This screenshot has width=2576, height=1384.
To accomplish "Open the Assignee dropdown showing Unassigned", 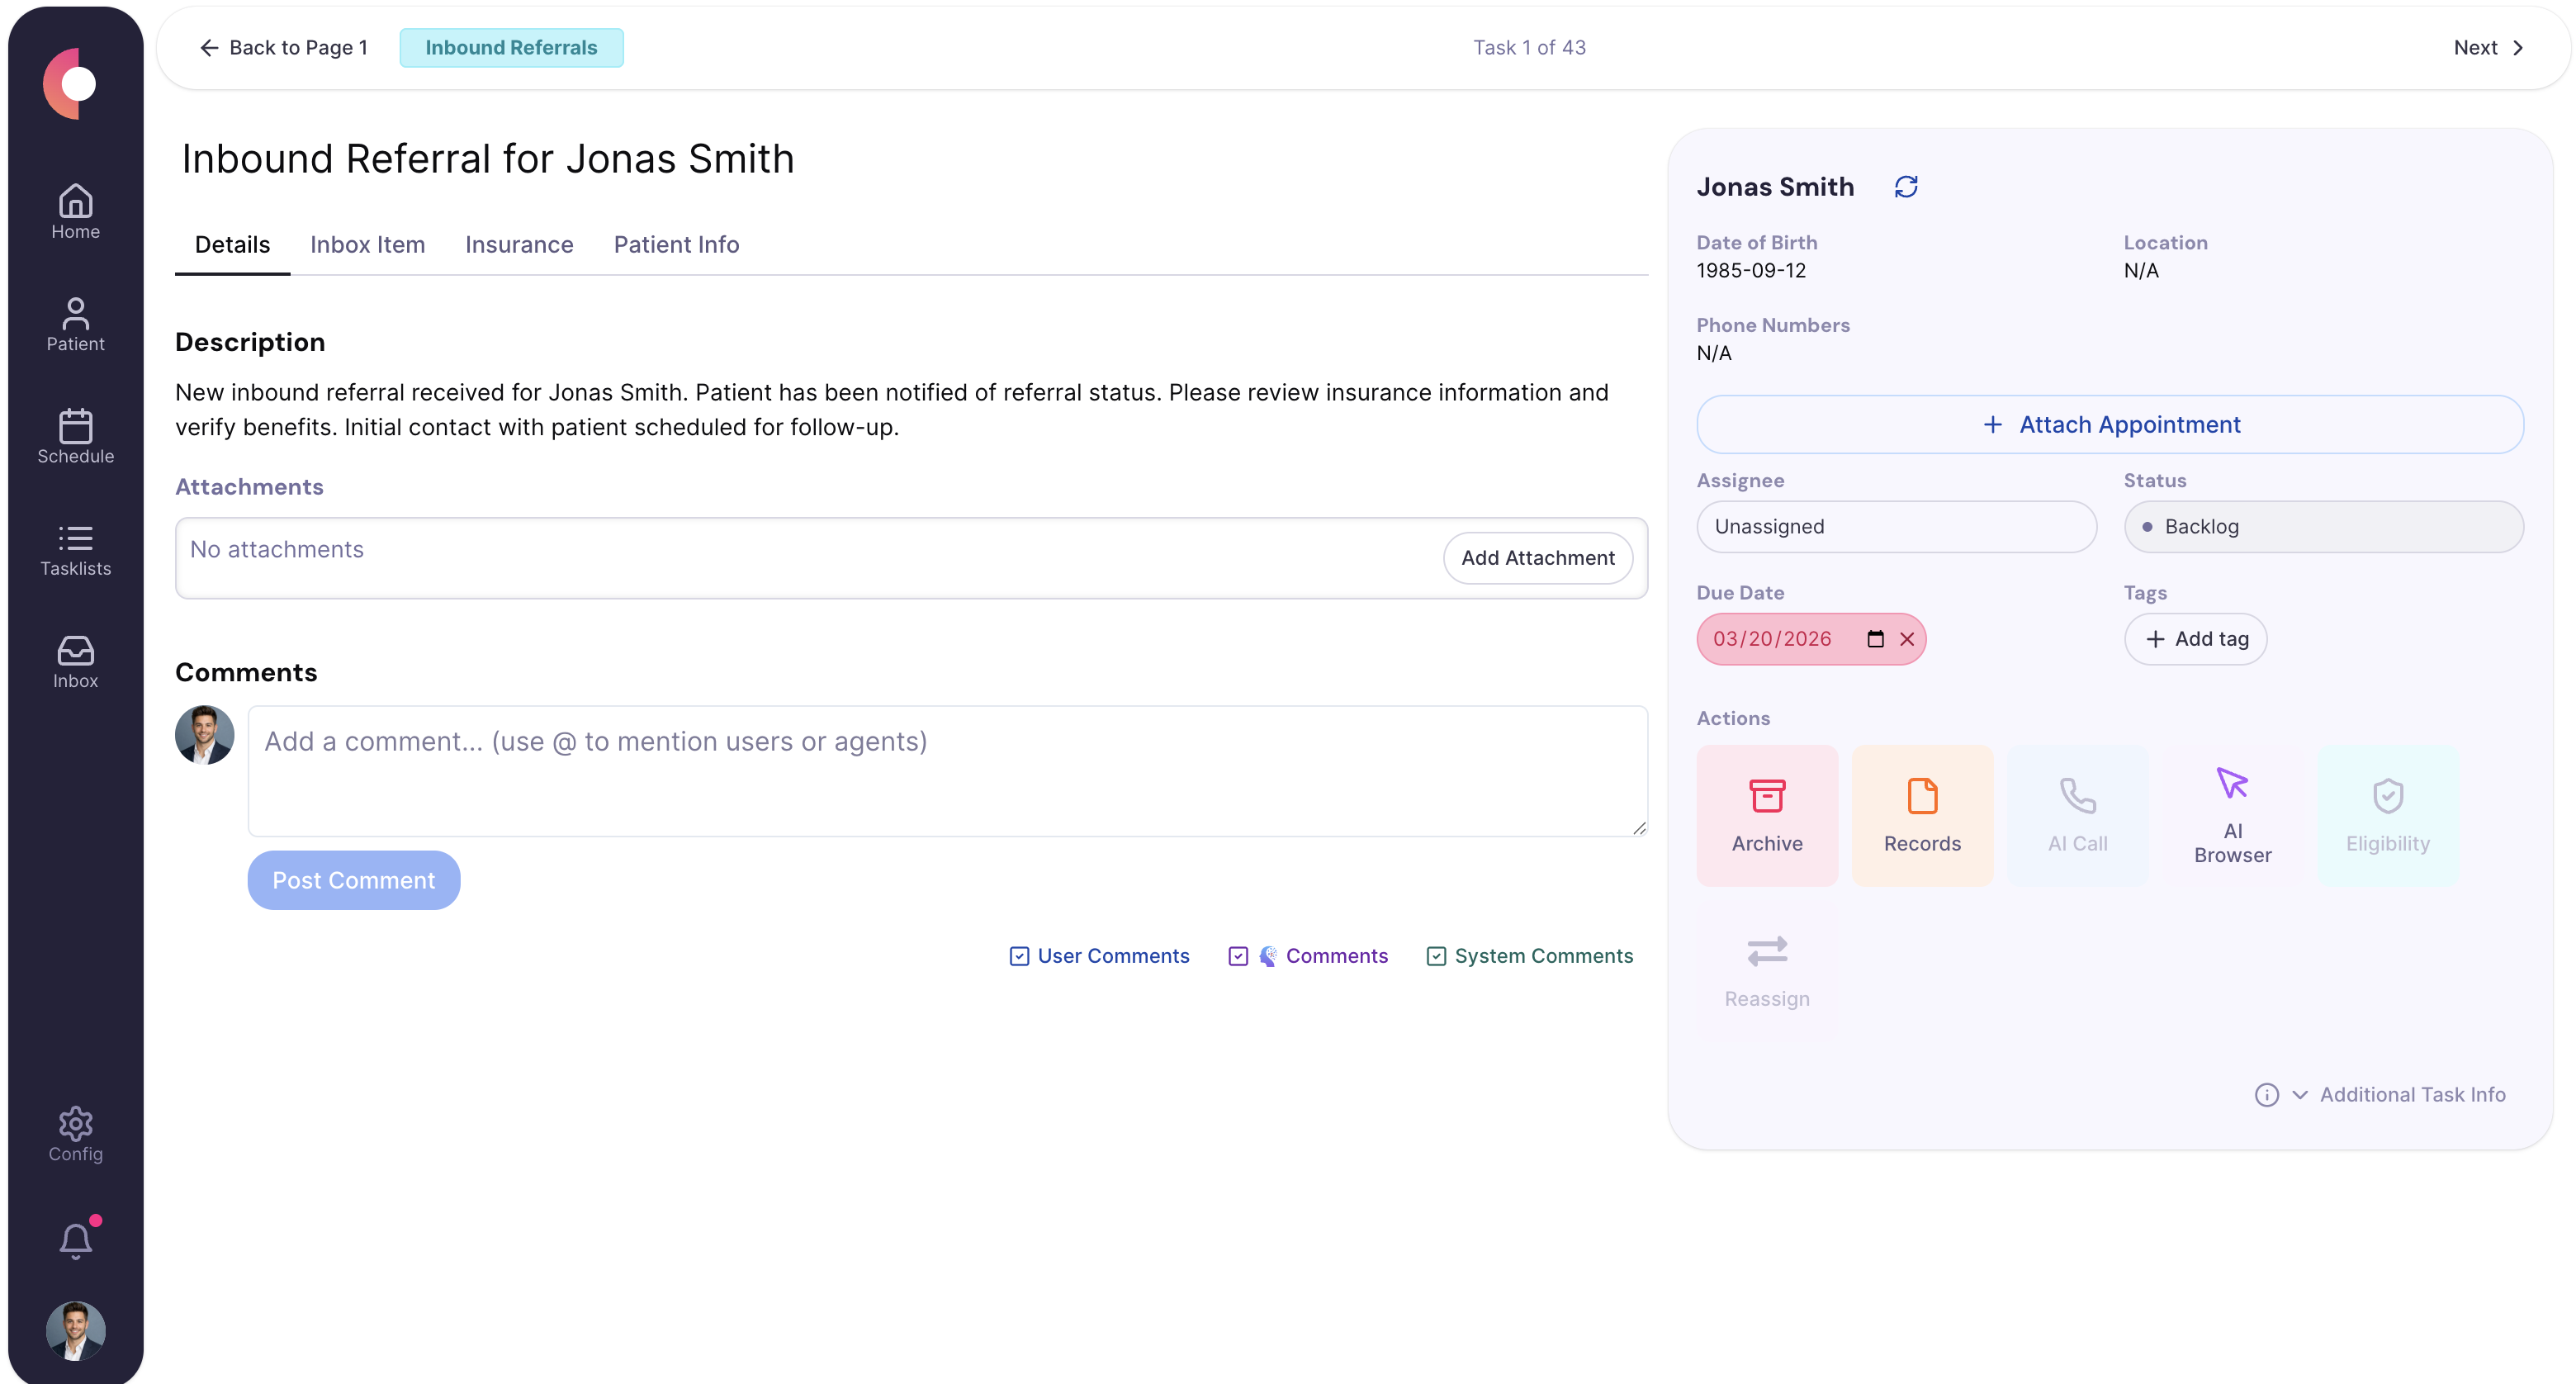I will (1896, 526).
